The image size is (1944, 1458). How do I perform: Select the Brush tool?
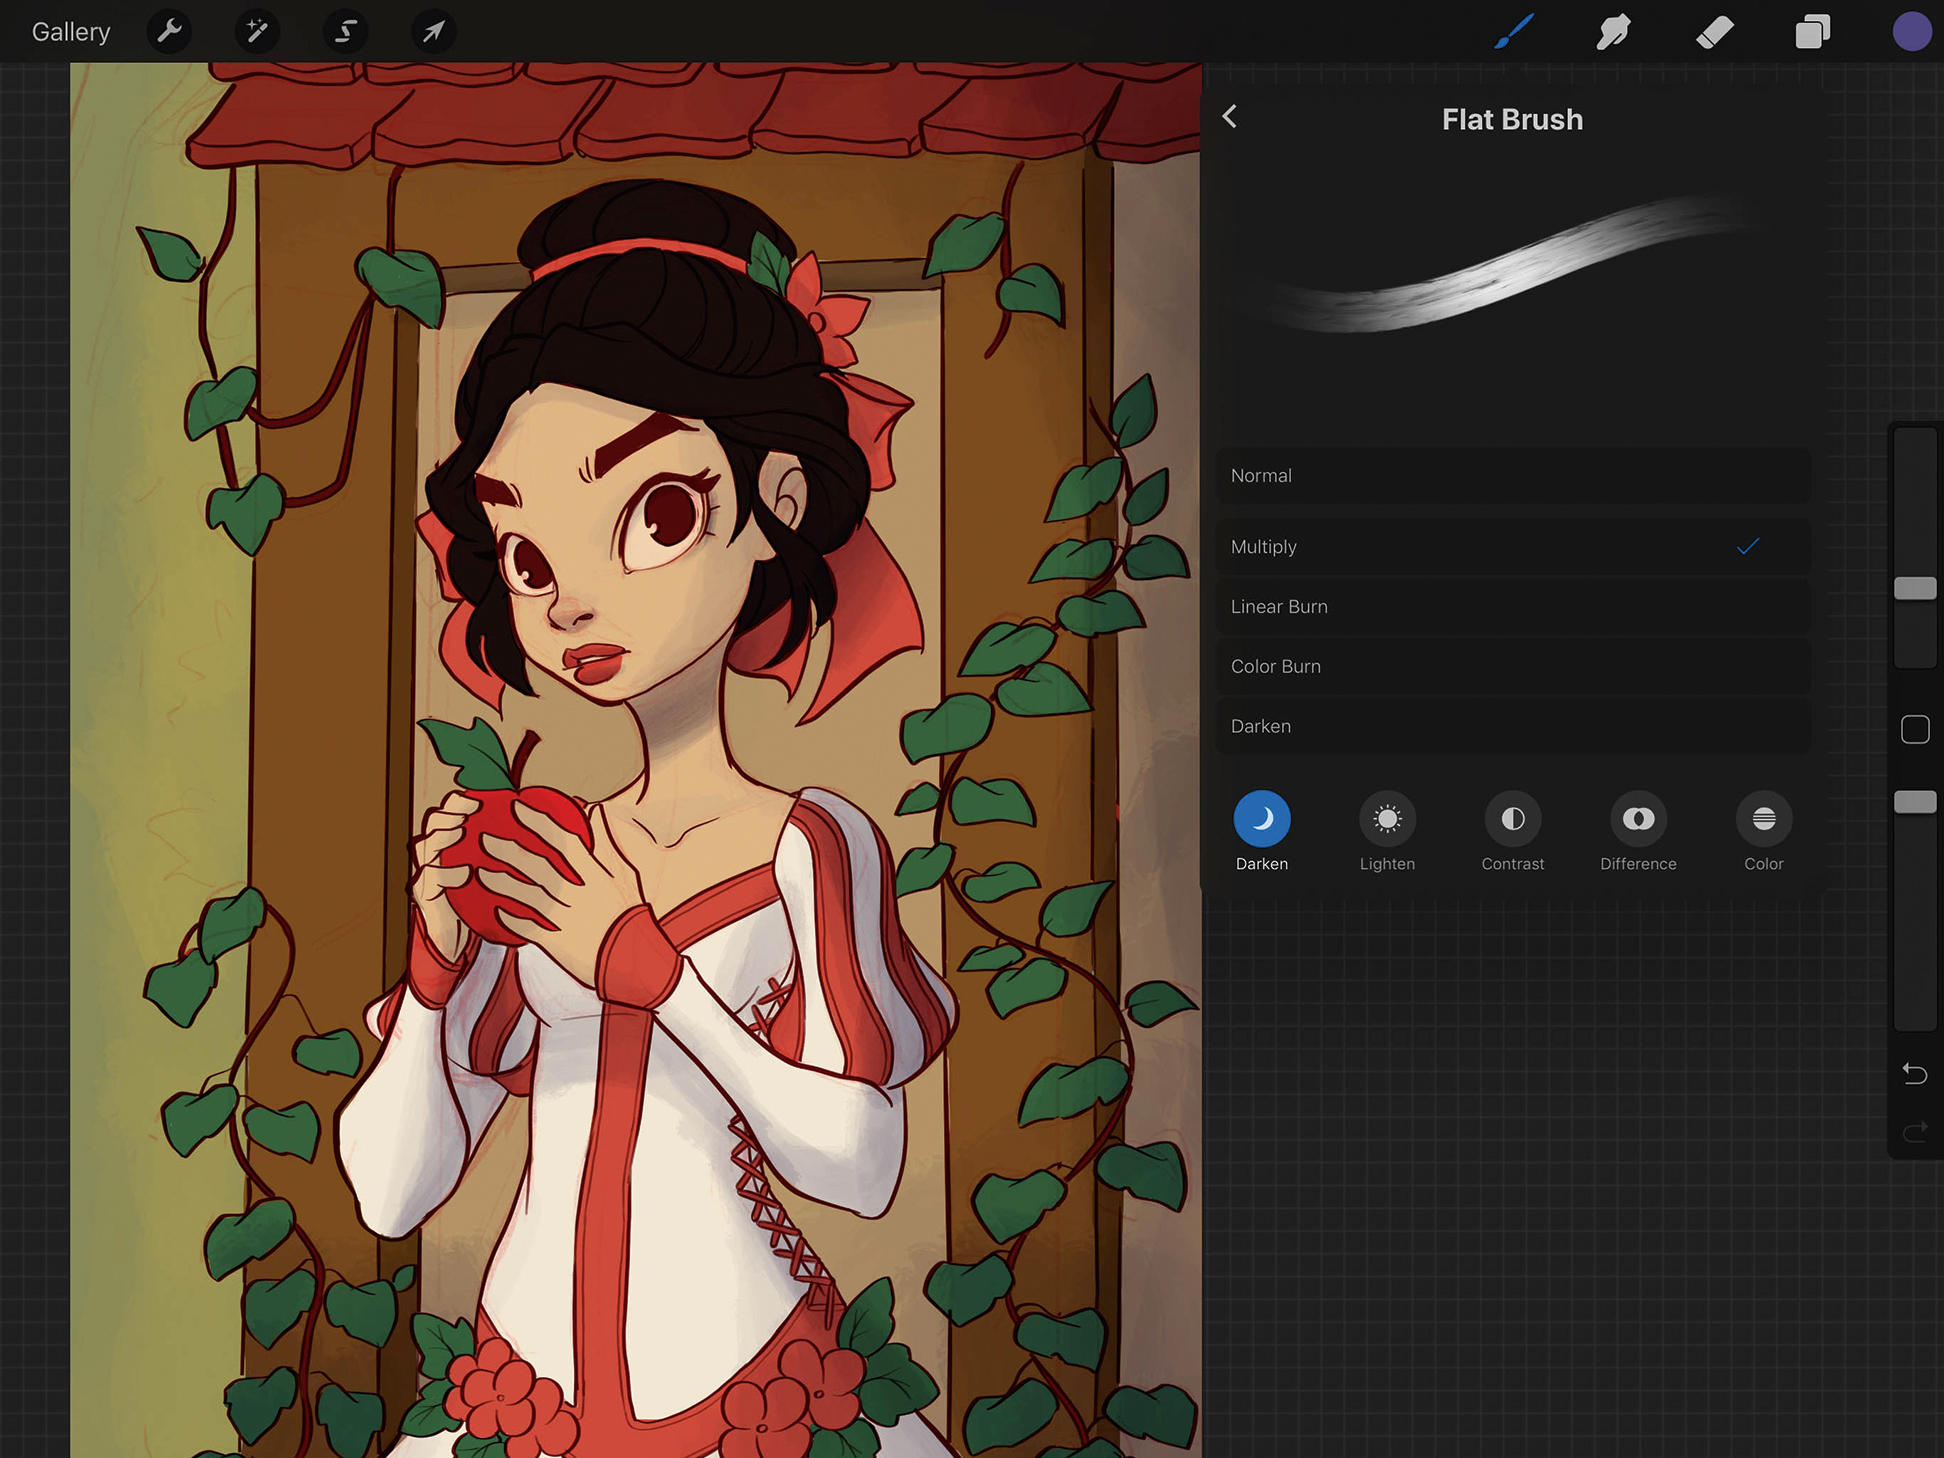[x=1514, y=32]
